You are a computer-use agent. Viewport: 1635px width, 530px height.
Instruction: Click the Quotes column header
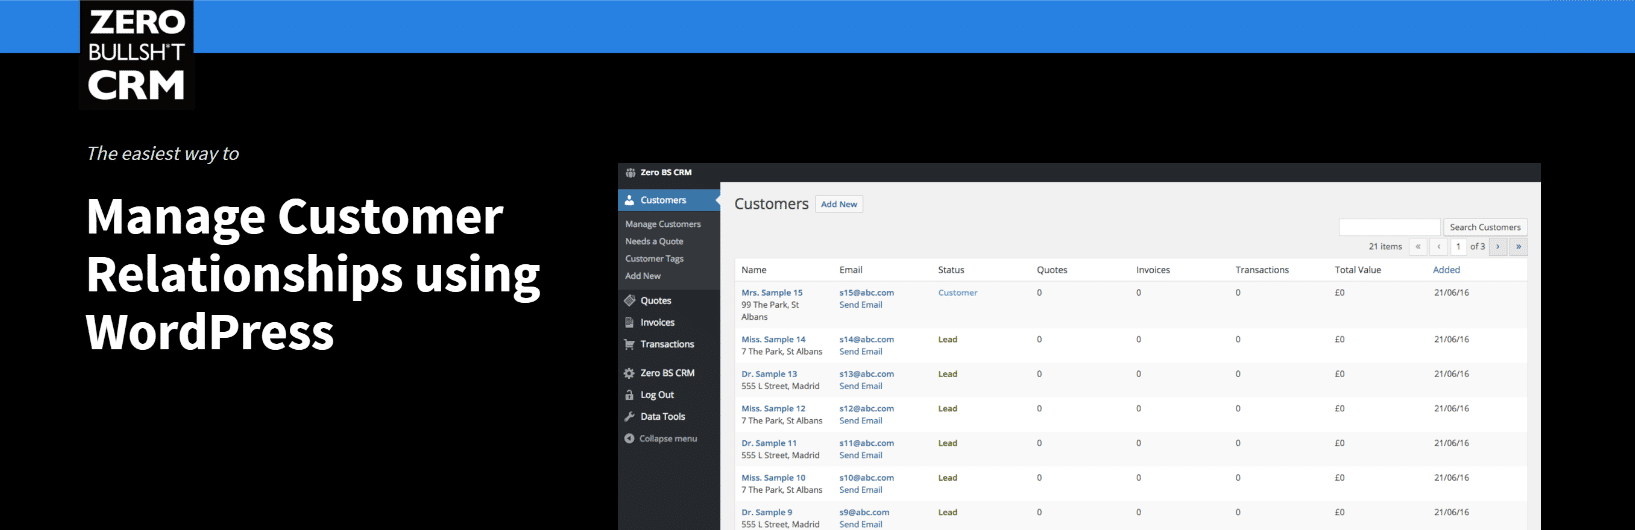pyautogui.click(x=1052, y=270)
